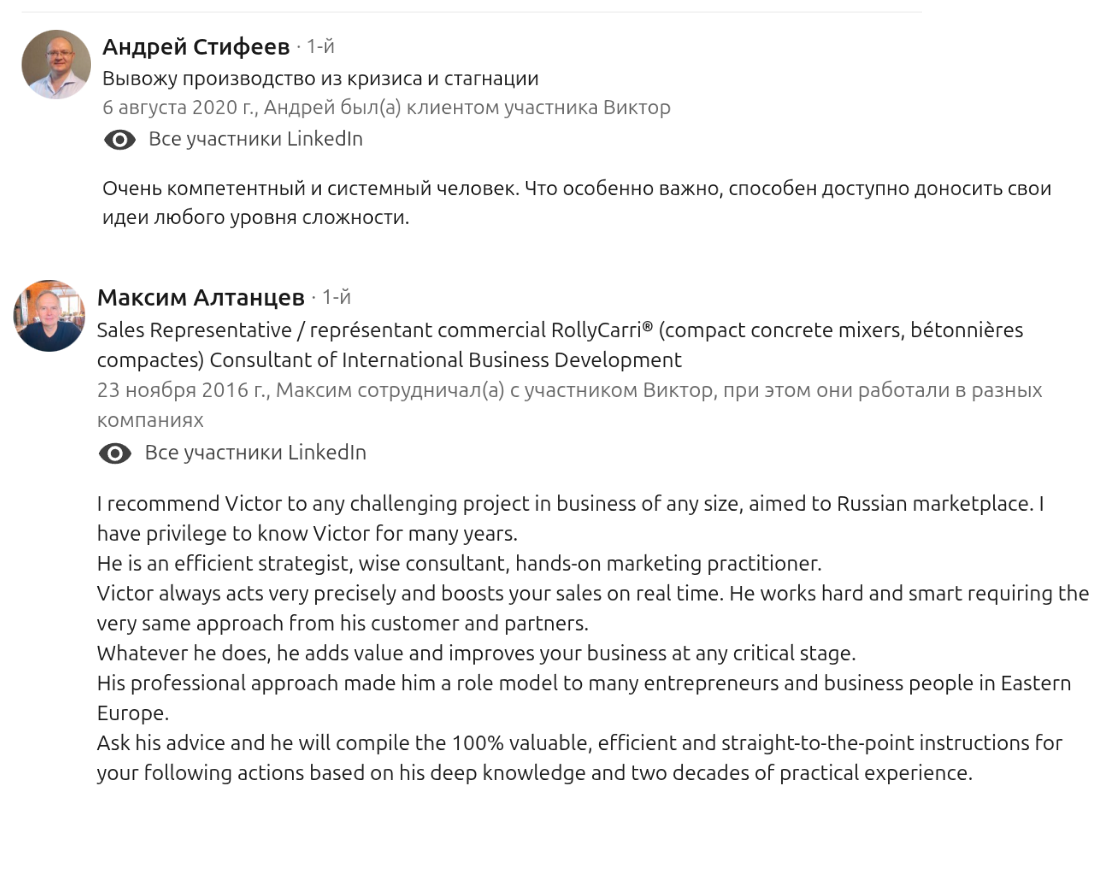Click the 1-й badge beside Максим Алтанцев
This screenshot has height=870, width=1101.
click(x=336, y=298)
